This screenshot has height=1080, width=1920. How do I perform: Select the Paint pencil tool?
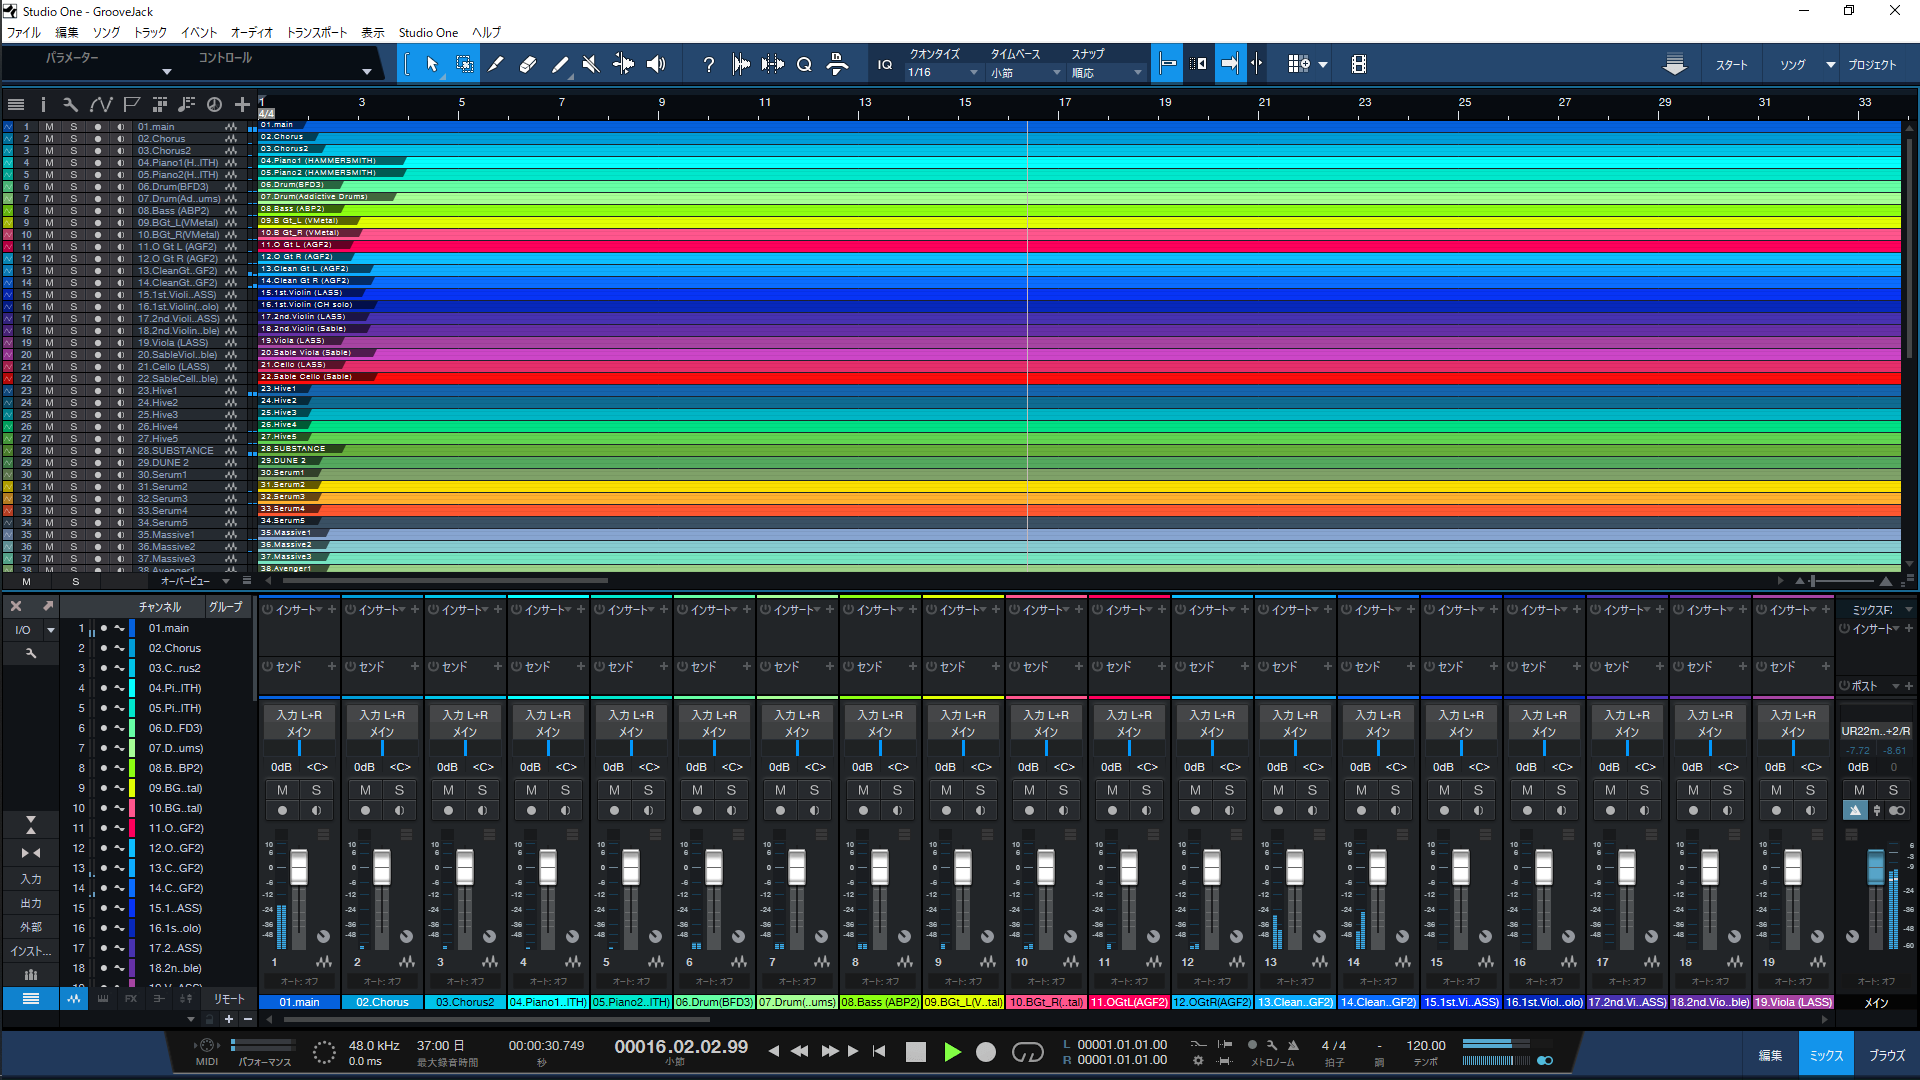coord(560,64)
